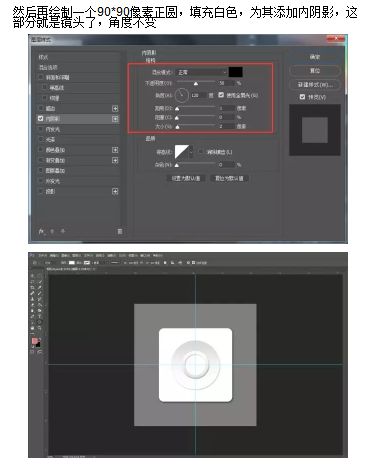Toggle 使用全局光 checkbox
Viewport: 371px width, 458px height.
(x=221, y=95)
